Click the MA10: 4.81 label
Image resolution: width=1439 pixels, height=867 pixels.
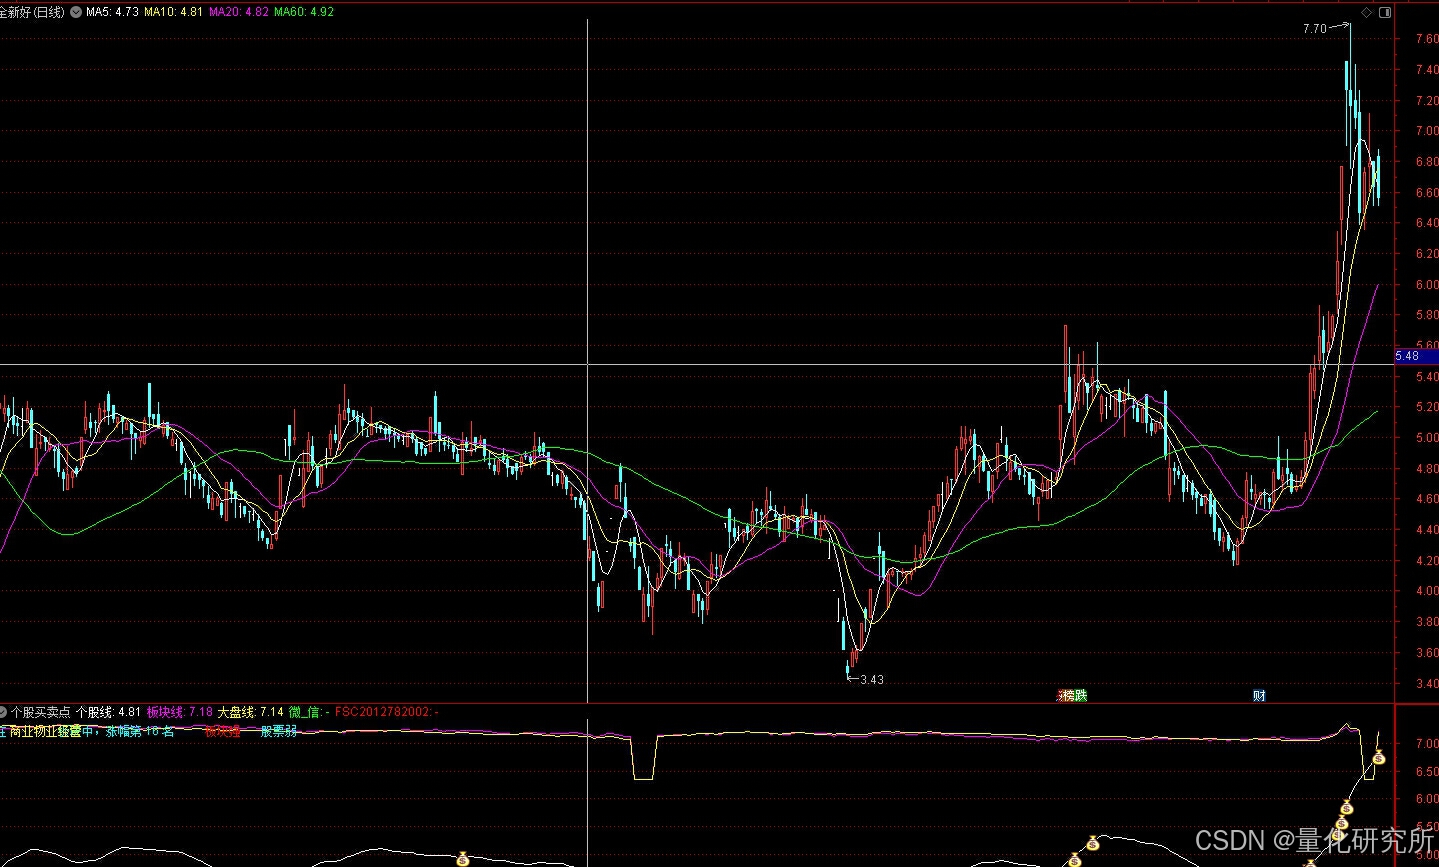click(173, 12)
